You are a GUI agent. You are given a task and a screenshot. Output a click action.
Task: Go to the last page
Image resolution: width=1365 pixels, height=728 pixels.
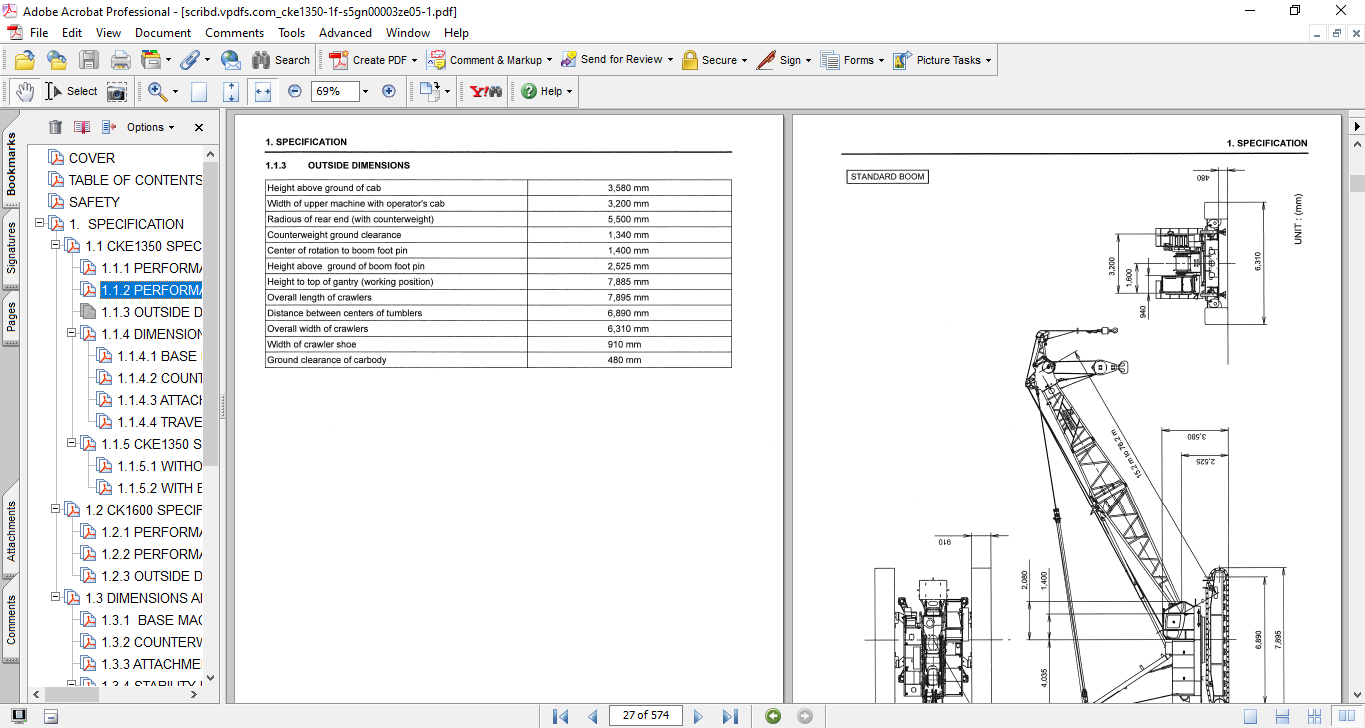pyautogui.click(x=730, y=716)
